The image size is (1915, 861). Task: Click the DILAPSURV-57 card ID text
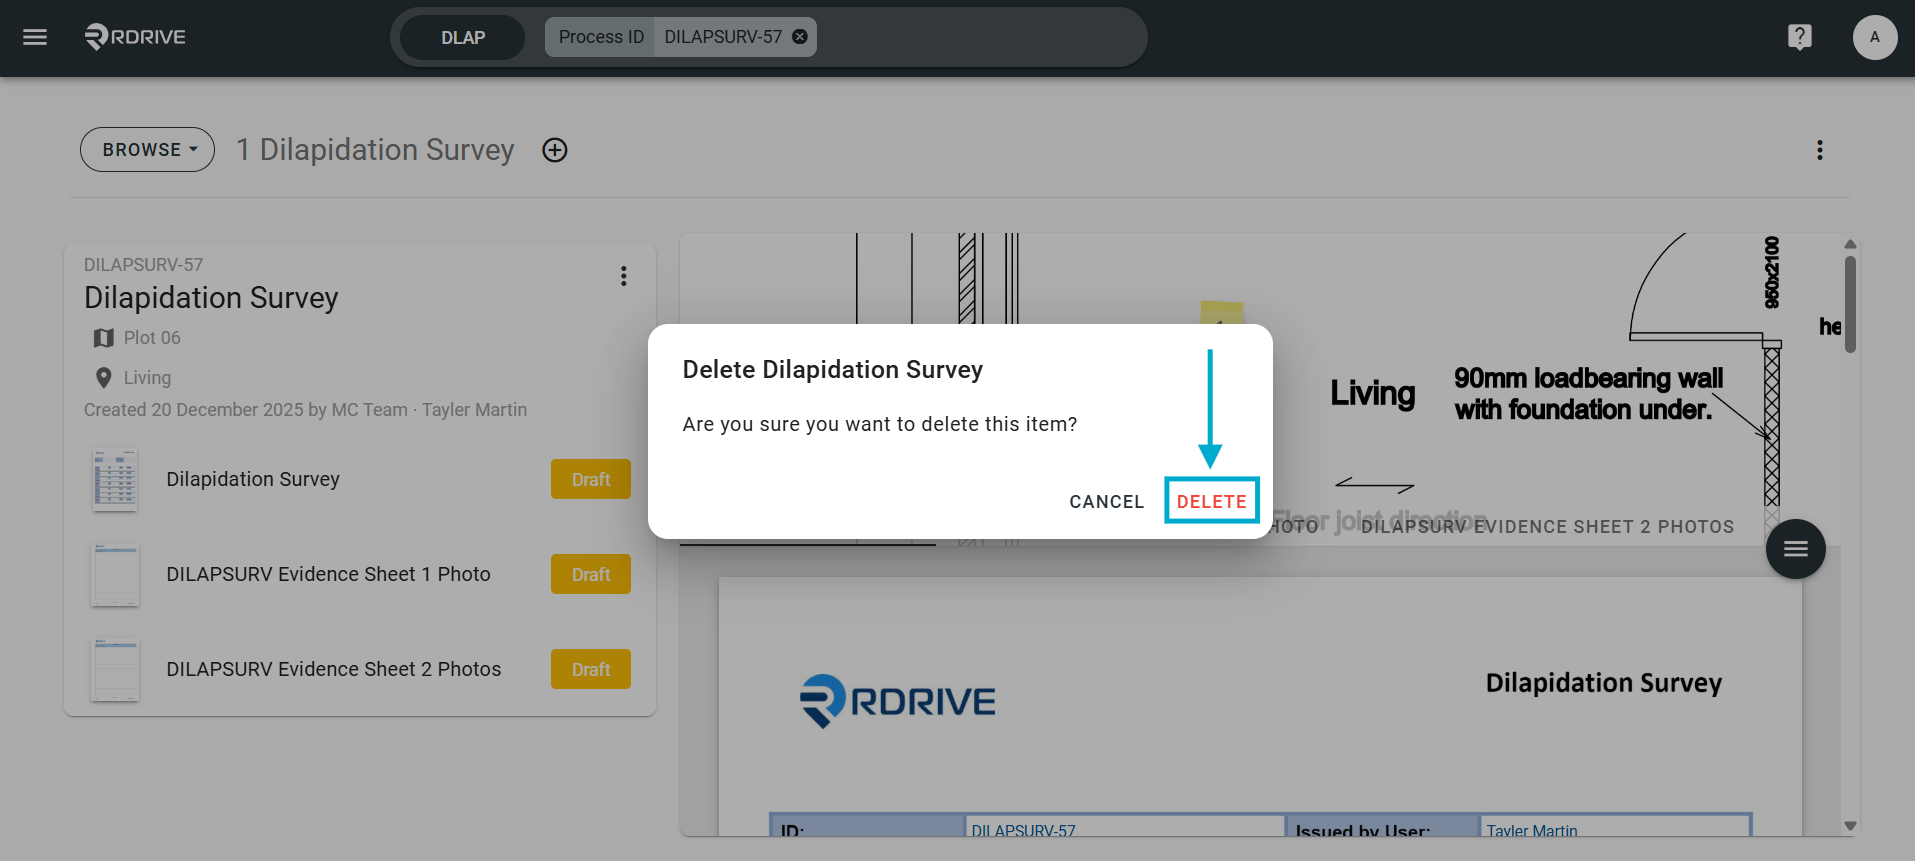click(x=143, y=265)
